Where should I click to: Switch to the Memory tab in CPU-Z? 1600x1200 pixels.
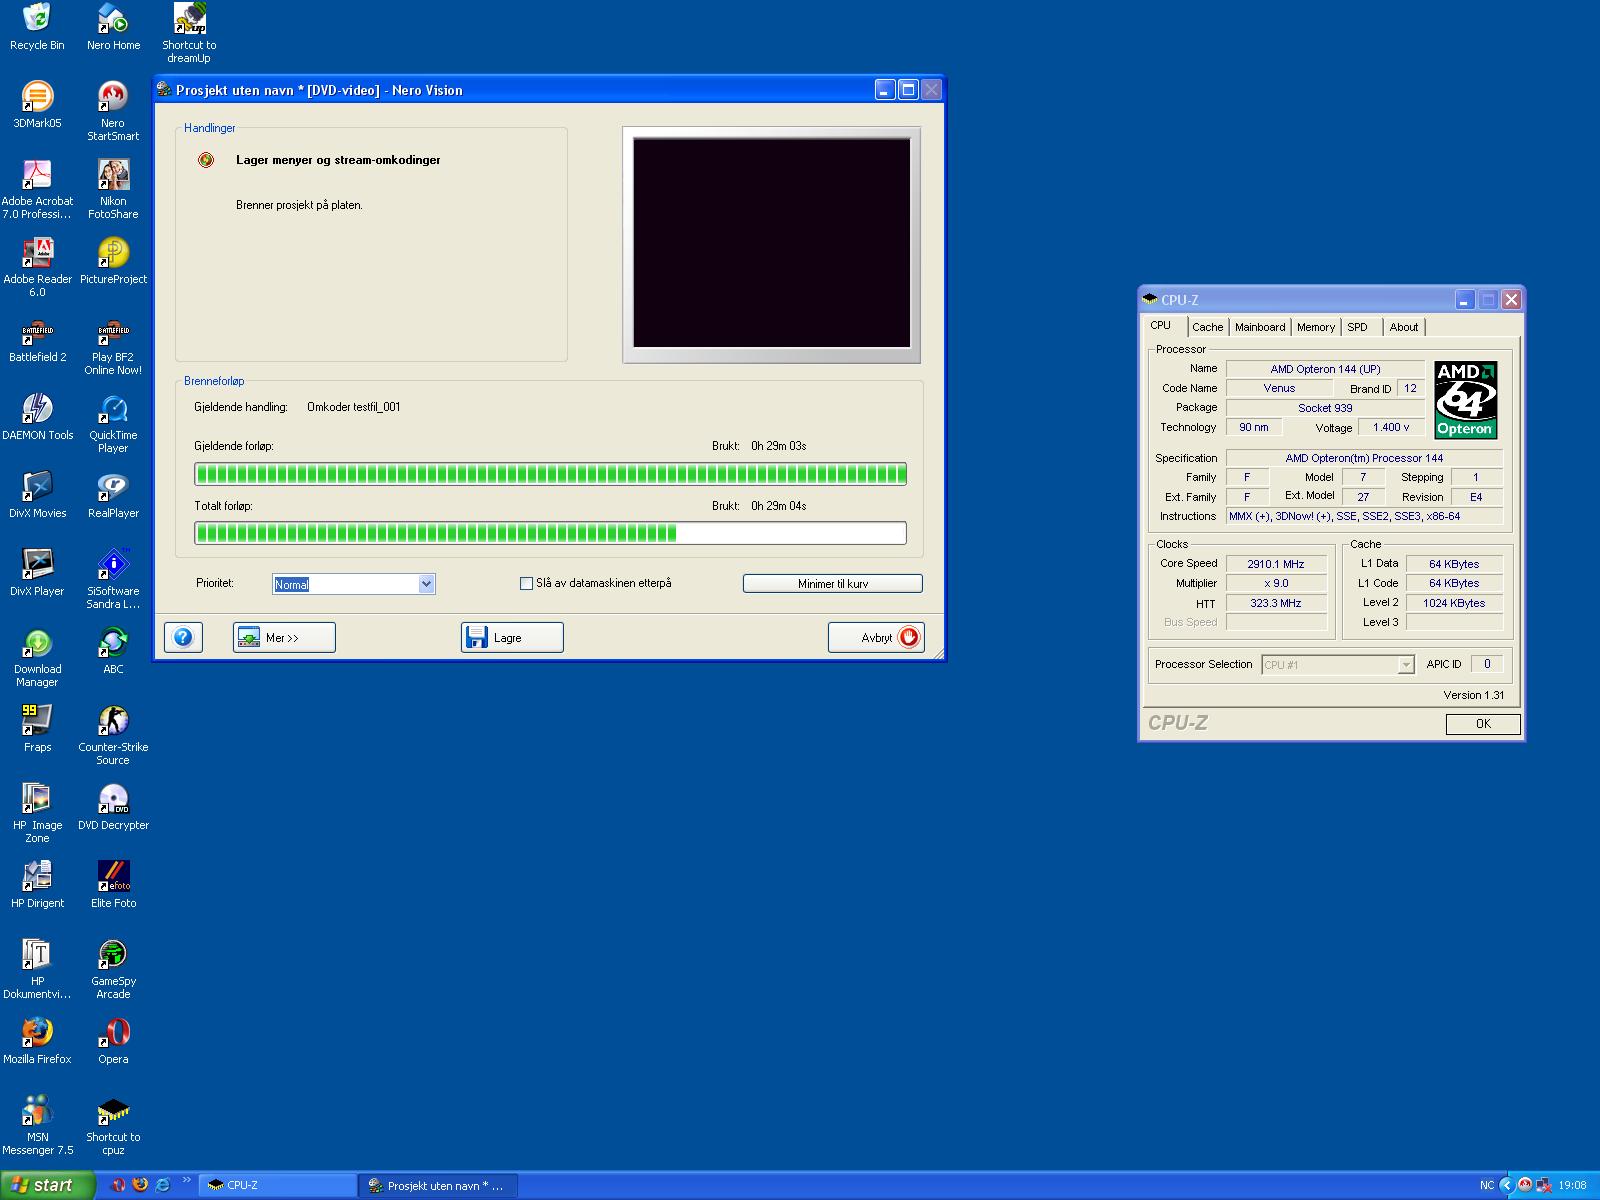click(1316, 327)
